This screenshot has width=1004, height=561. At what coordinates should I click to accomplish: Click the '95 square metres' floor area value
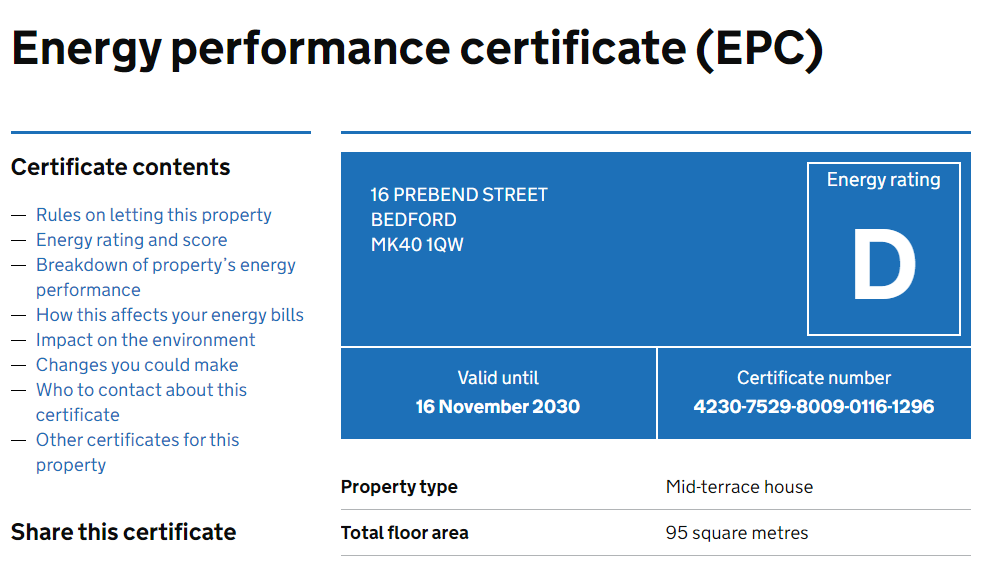(x=737, y=533)
